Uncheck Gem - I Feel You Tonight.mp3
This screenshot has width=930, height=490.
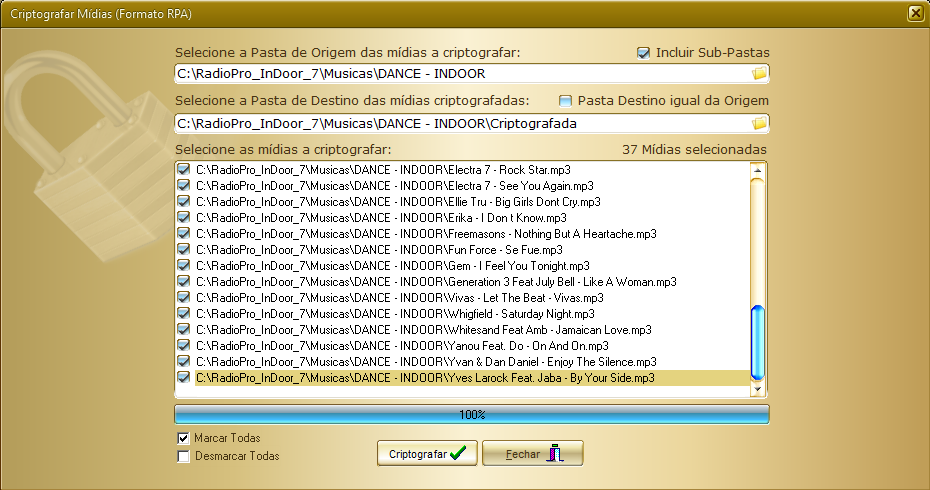click(184, 266)
